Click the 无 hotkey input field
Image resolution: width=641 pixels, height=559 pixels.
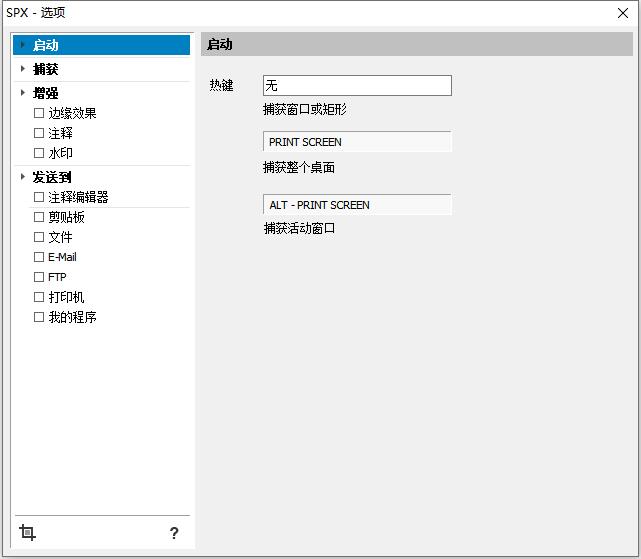pos(356,86)
